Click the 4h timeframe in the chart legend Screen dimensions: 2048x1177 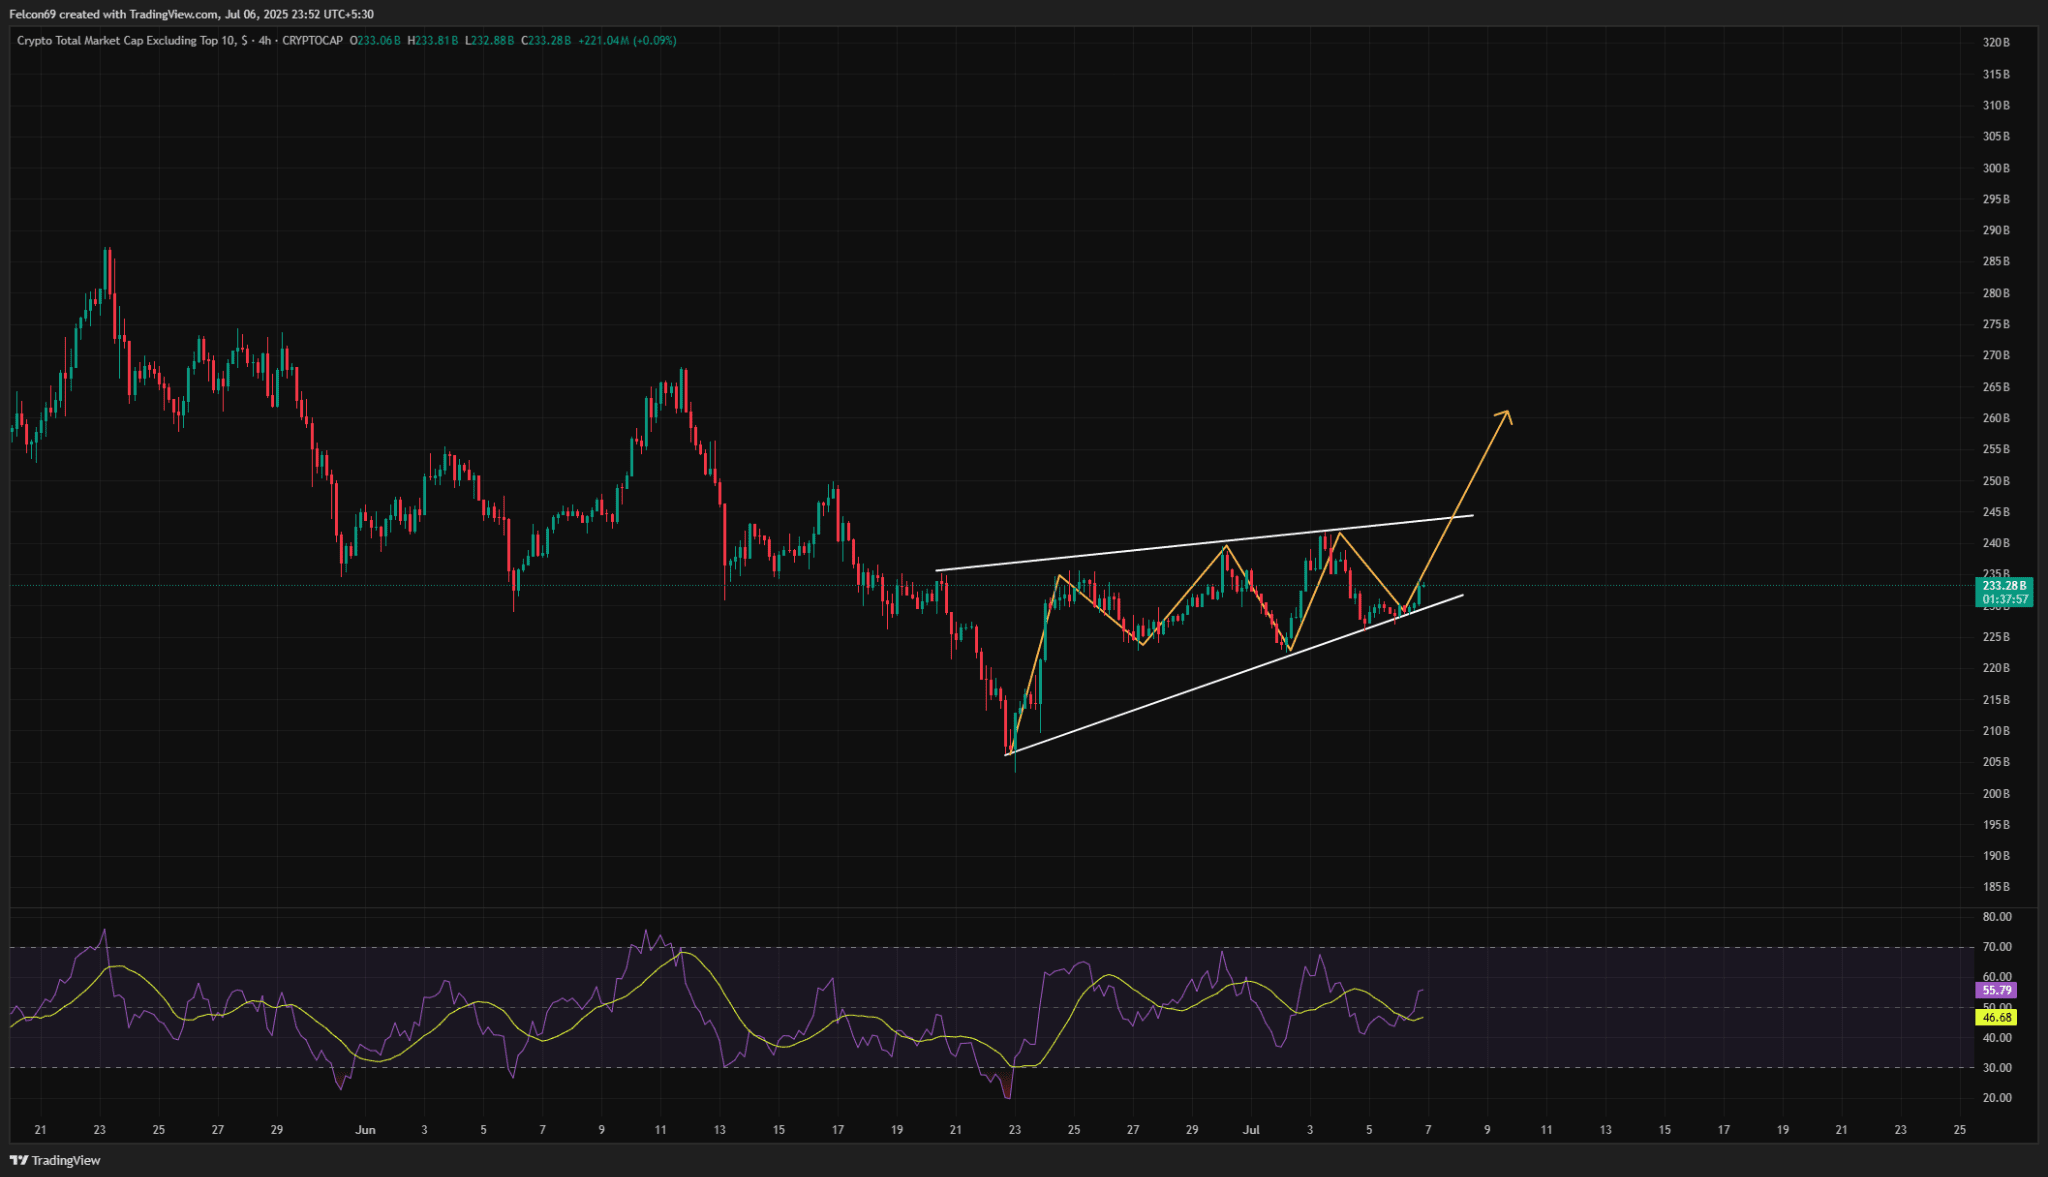click(264, 41)
